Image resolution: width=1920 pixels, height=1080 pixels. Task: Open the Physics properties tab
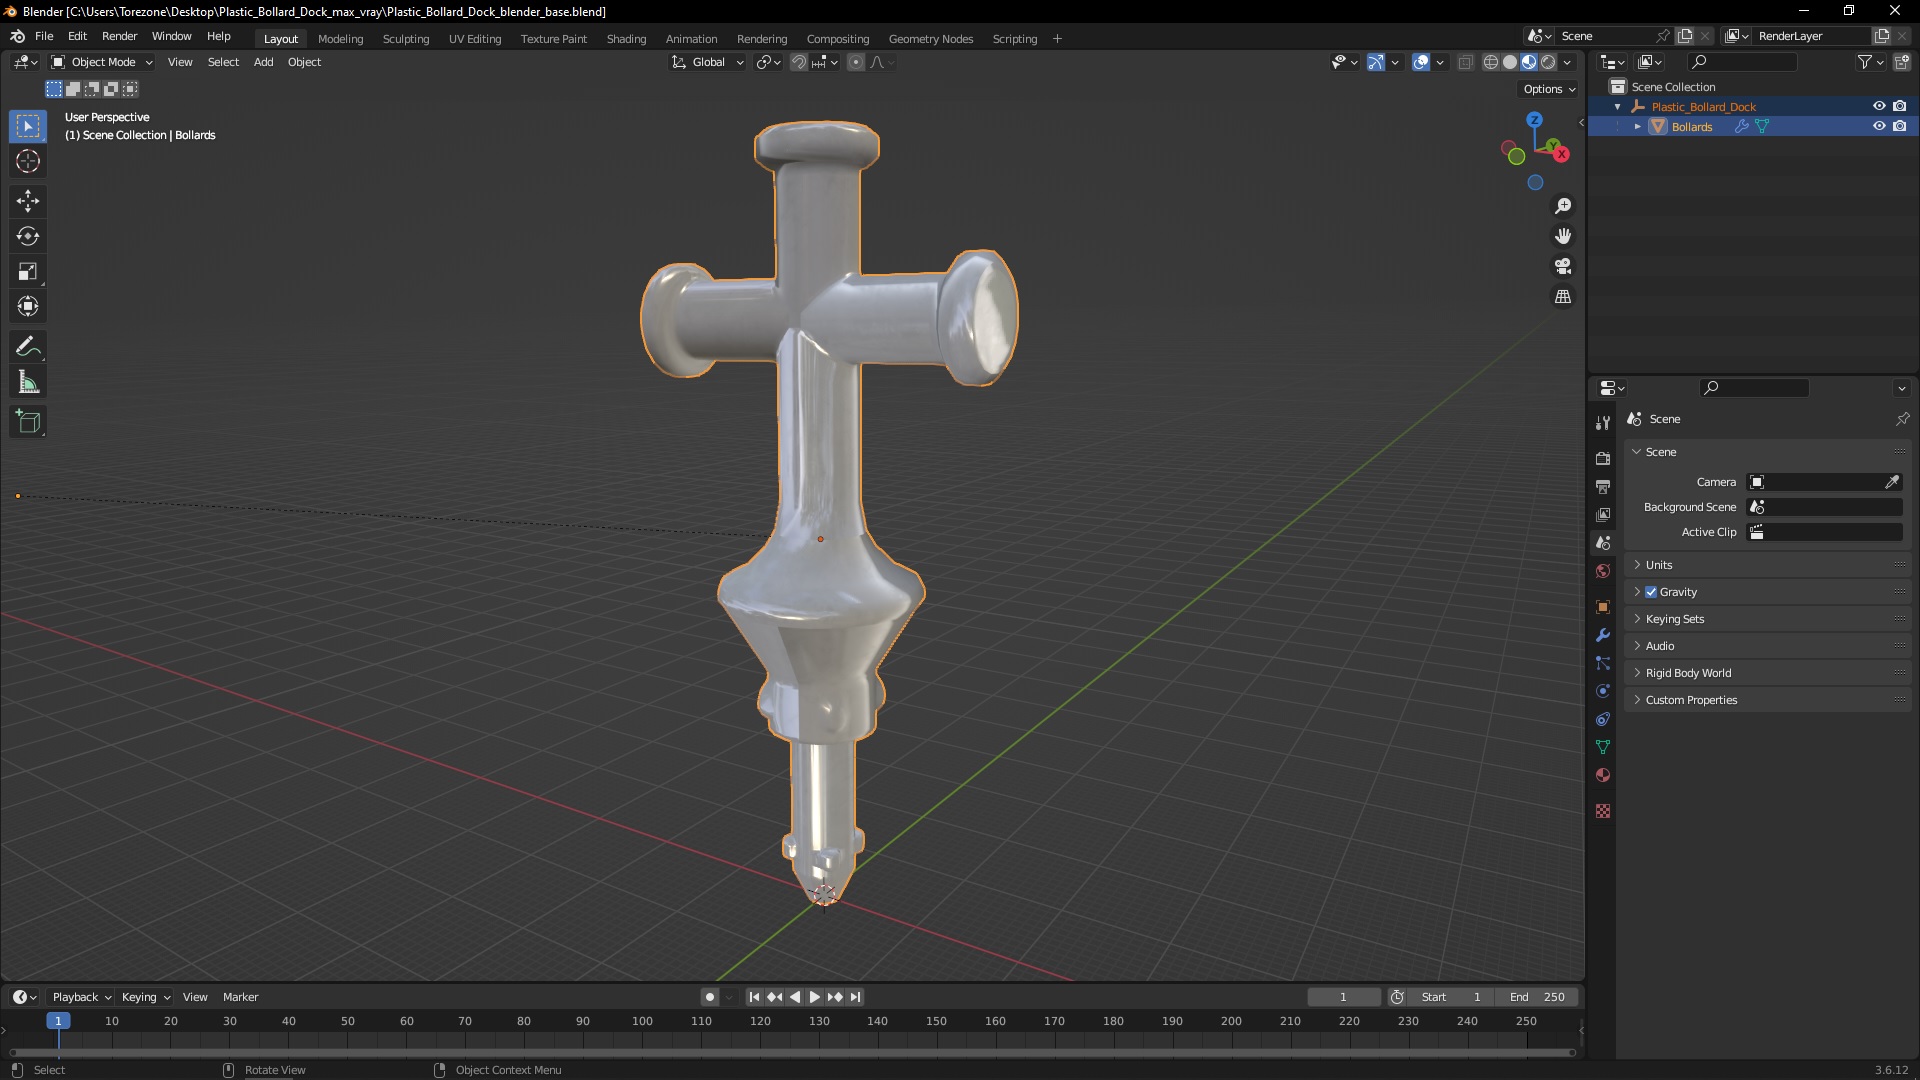coord(1603,691)
